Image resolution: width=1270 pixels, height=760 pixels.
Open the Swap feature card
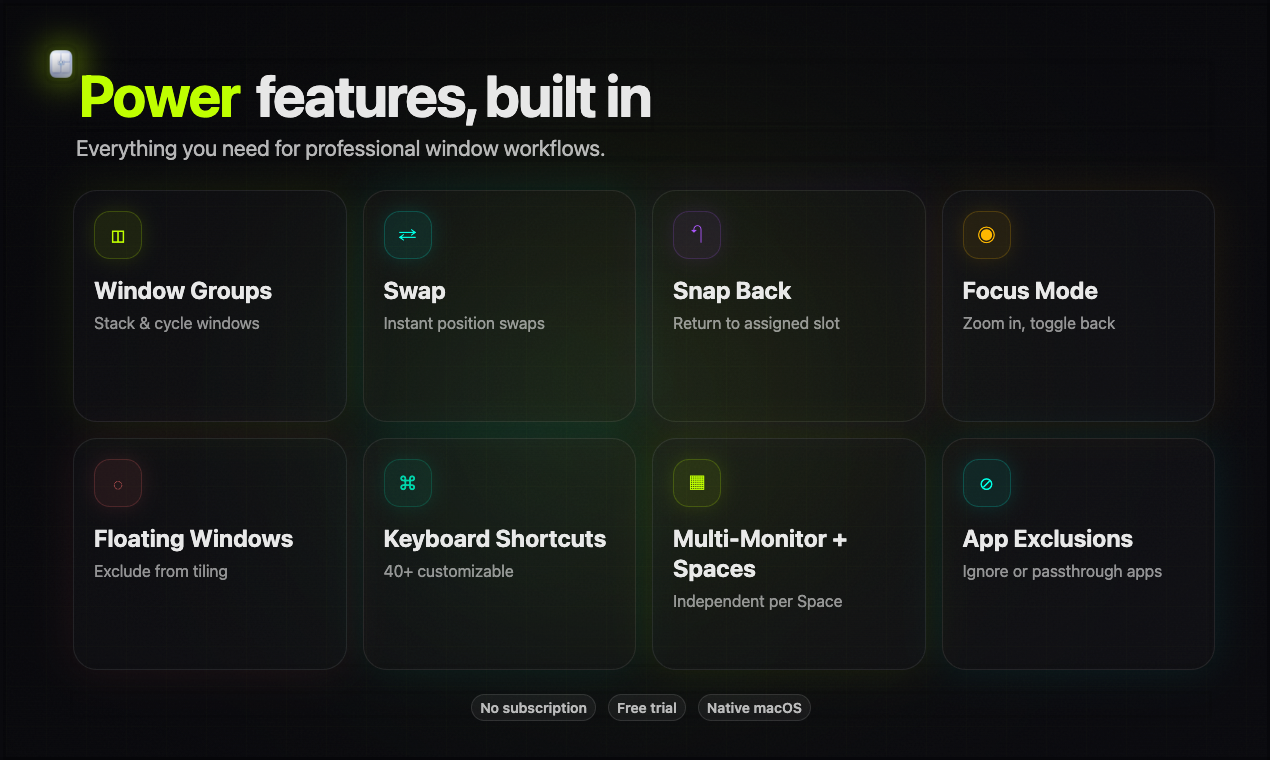point(499,305)
